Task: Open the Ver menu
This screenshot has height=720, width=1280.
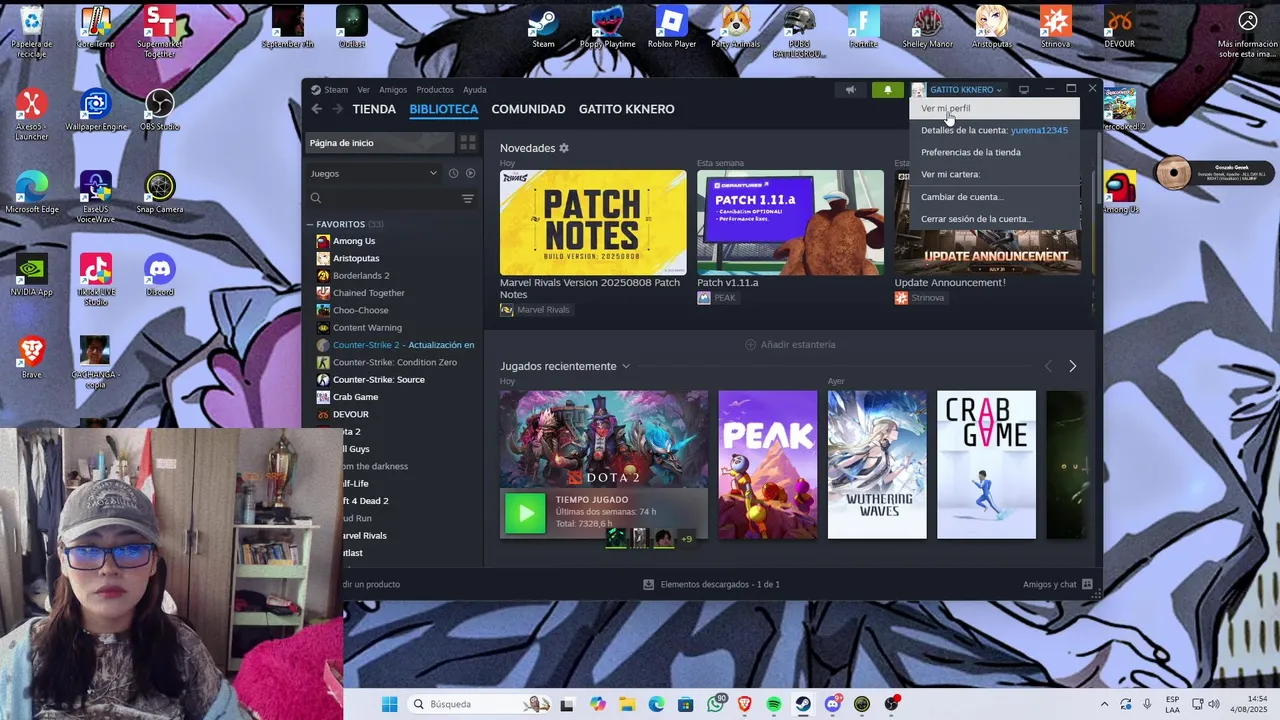Action: click(x=363, y=90)
